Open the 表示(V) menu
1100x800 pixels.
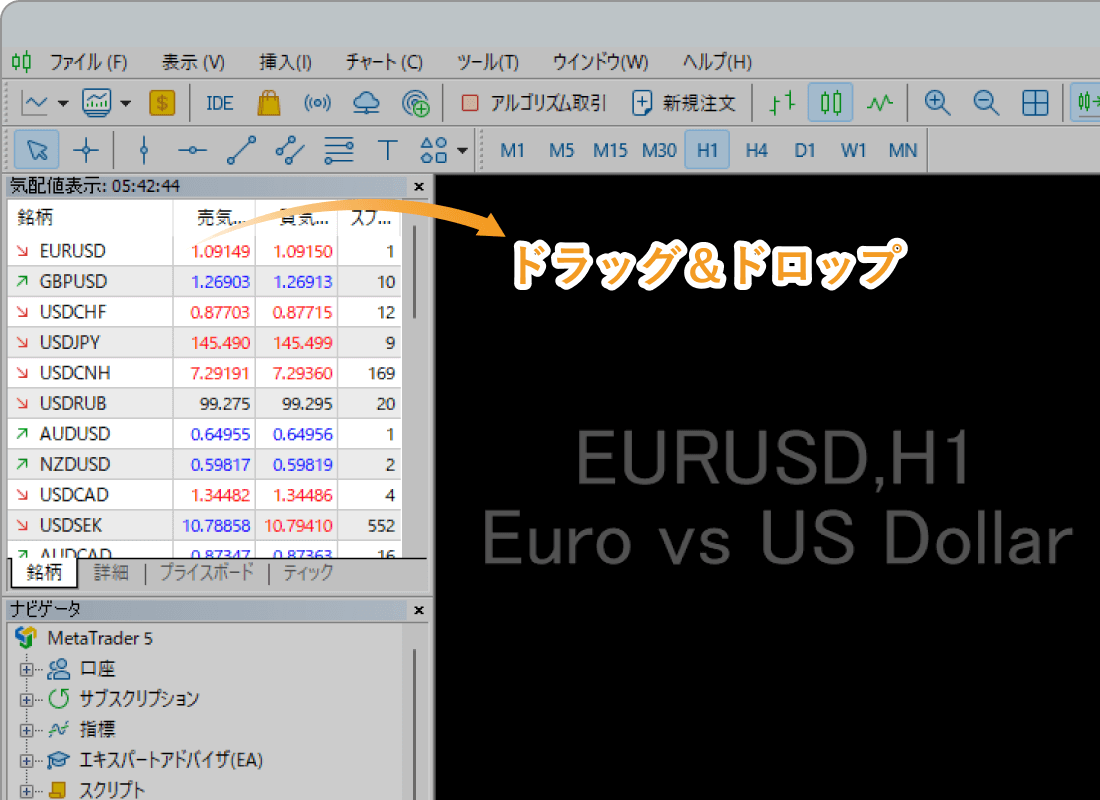193,62
